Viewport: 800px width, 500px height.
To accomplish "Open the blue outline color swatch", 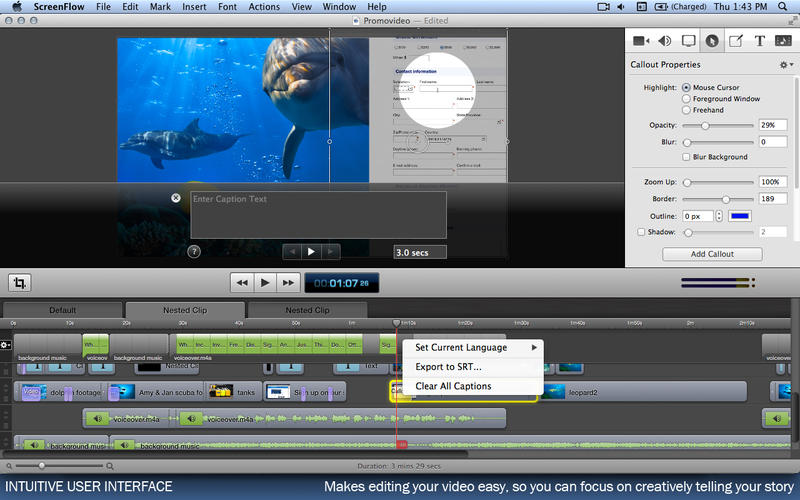I will pyautogui.click(x=742, y=216).
